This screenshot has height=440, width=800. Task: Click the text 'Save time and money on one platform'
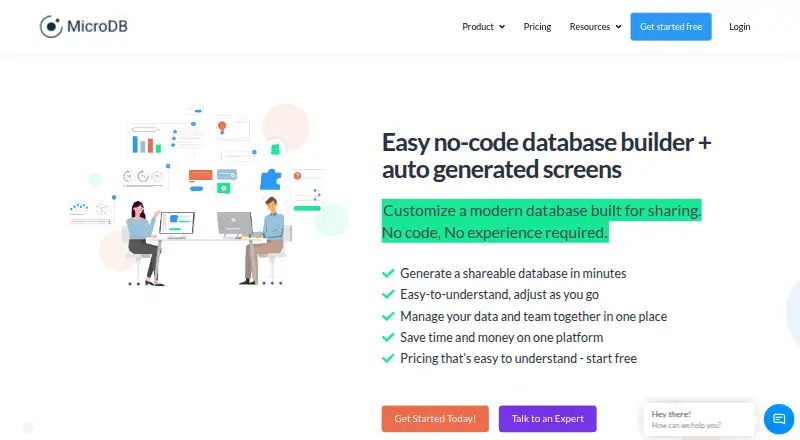(502, 337)
